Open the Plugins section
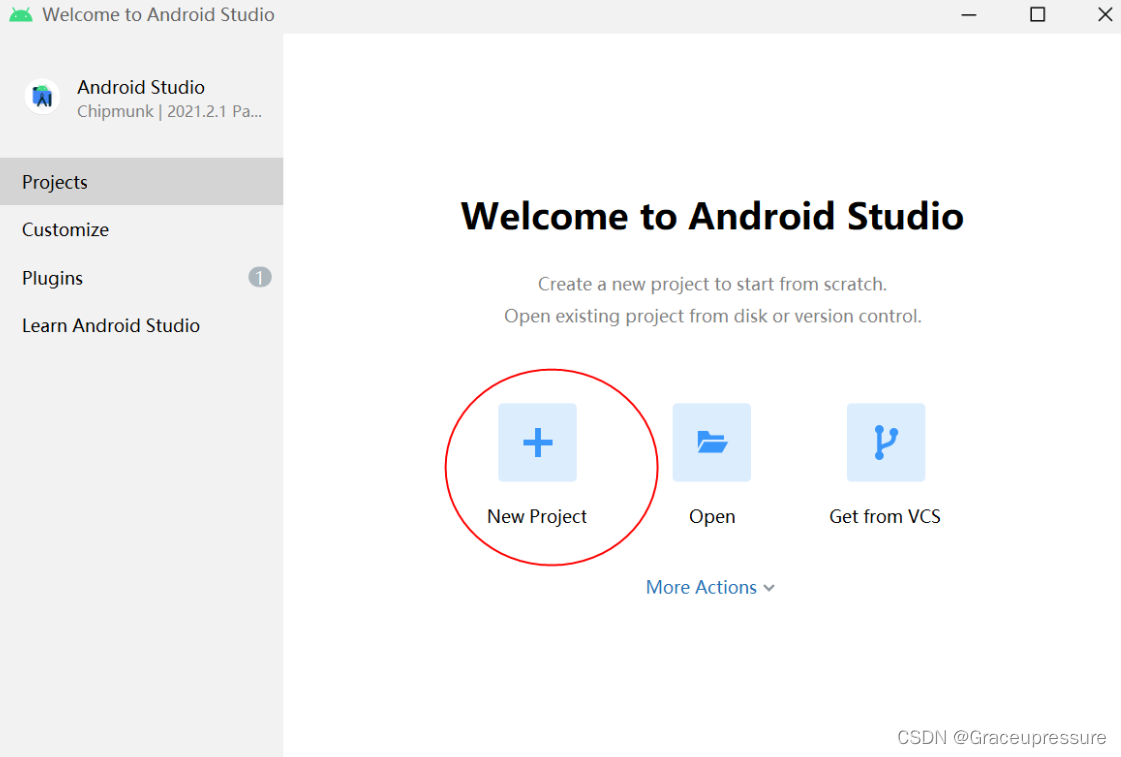 [x=142, y=277]
